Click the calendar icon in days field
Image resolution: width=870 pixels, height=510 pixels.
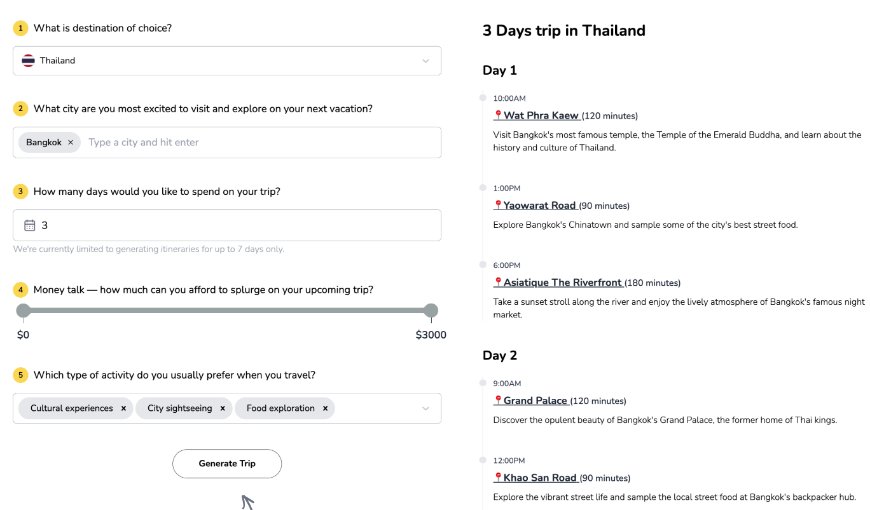tap(29, 225)
